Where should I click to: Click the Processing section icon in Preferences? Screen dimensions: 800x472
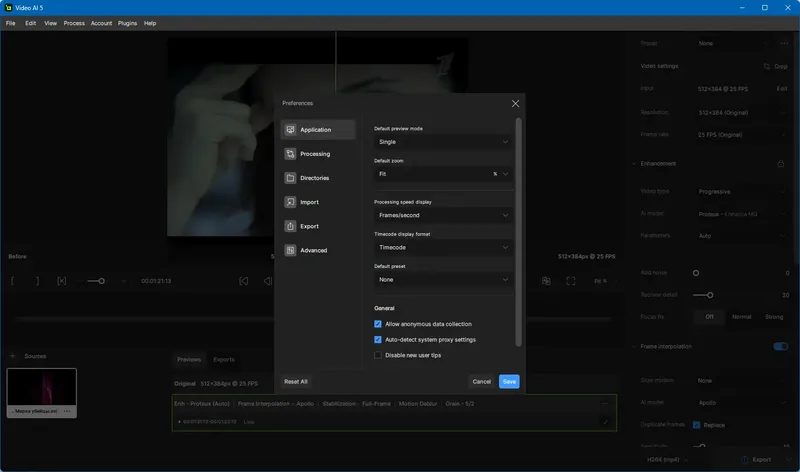[290, 154]
